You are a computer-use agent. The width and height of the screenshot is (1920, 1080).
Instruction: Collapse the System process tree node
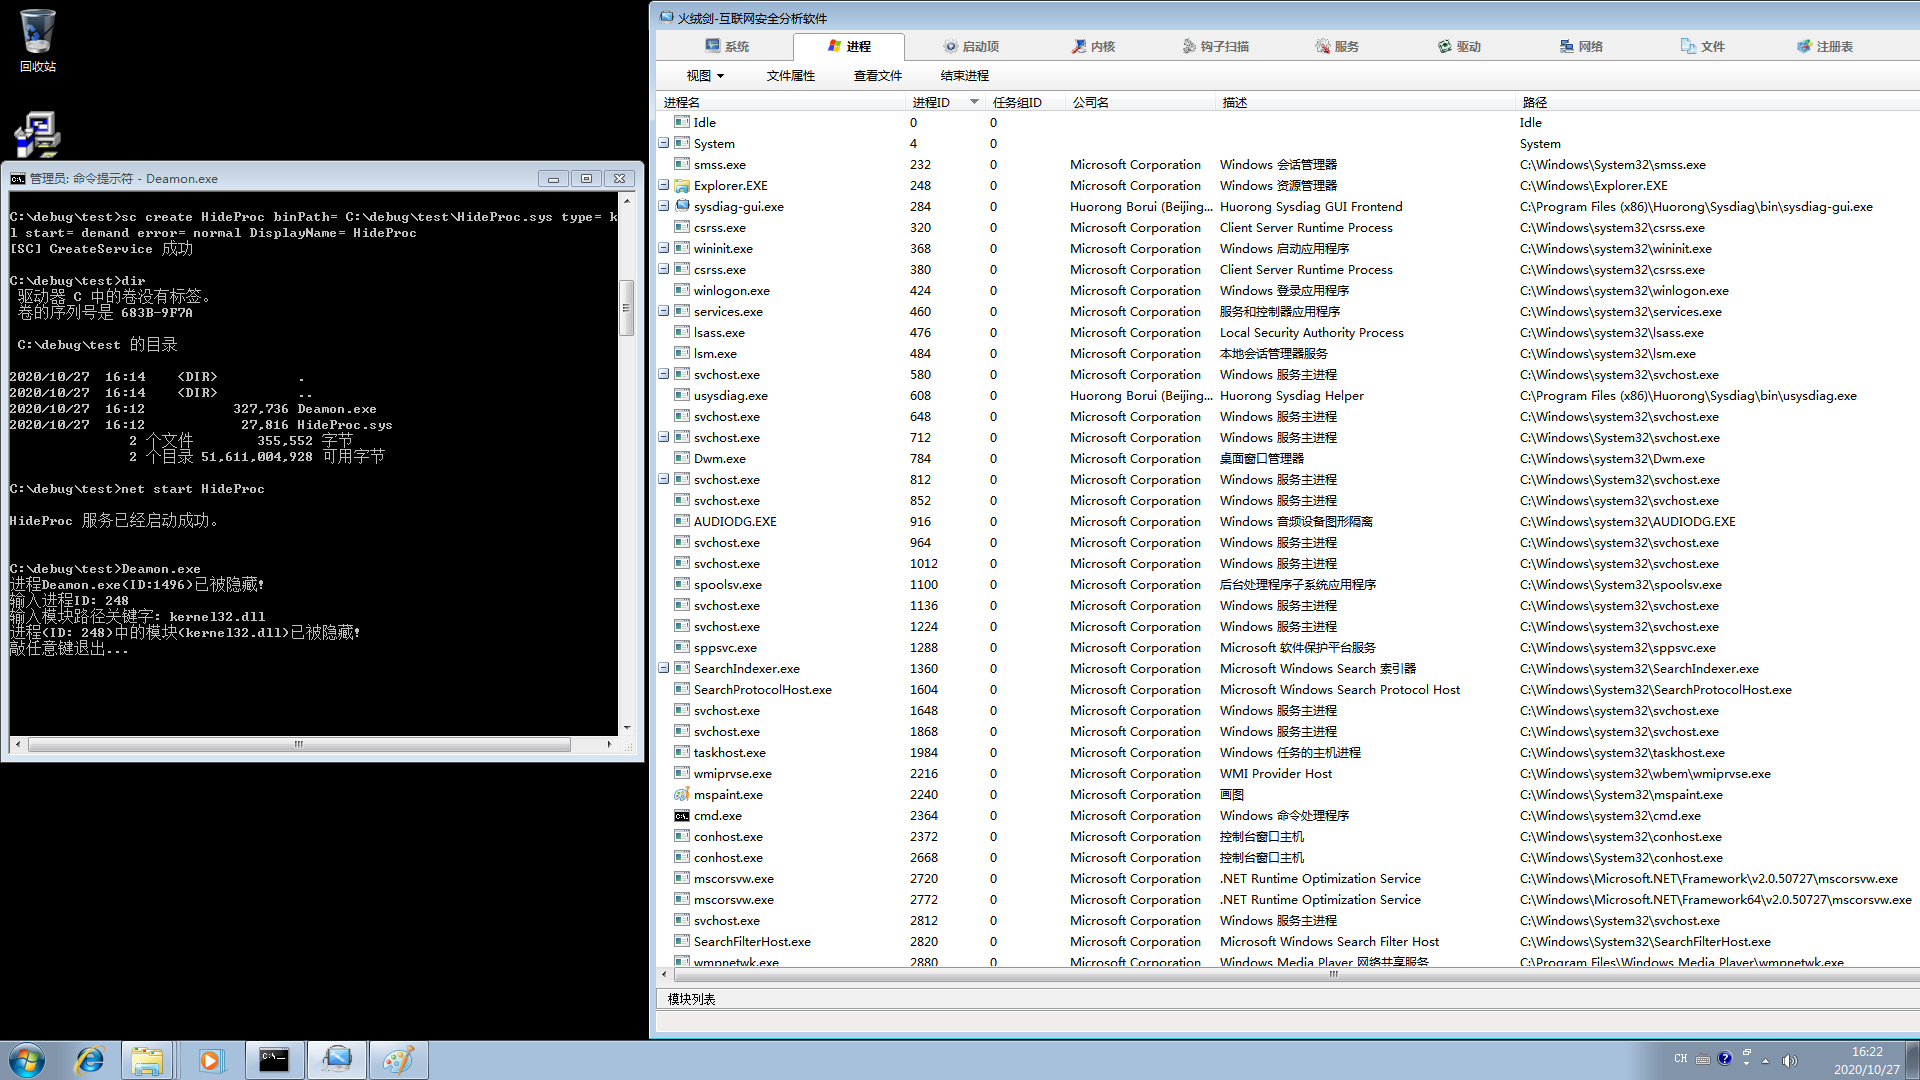[663, 143]
